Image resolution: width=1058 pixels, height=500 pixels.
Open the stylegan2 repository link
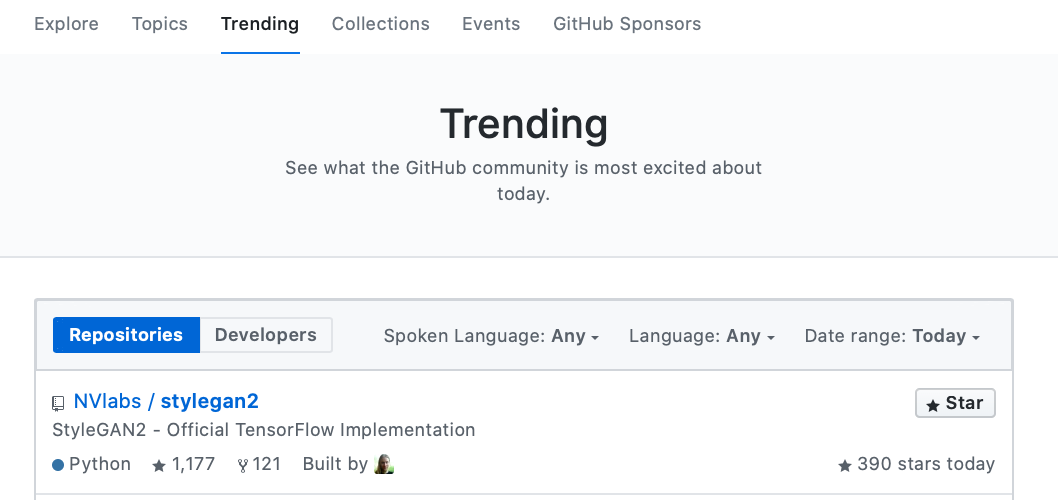(x=210, y=401)
